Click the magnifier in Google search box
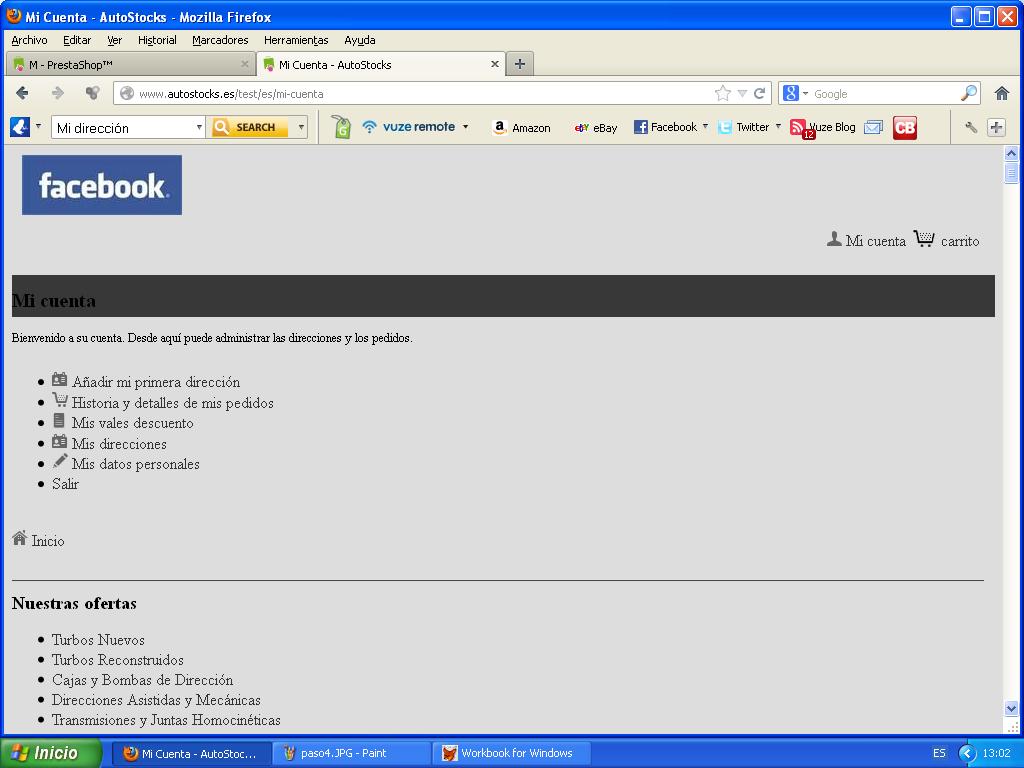Image resolution: width=1024 pixels, height=768 pixels. [969, 93]
